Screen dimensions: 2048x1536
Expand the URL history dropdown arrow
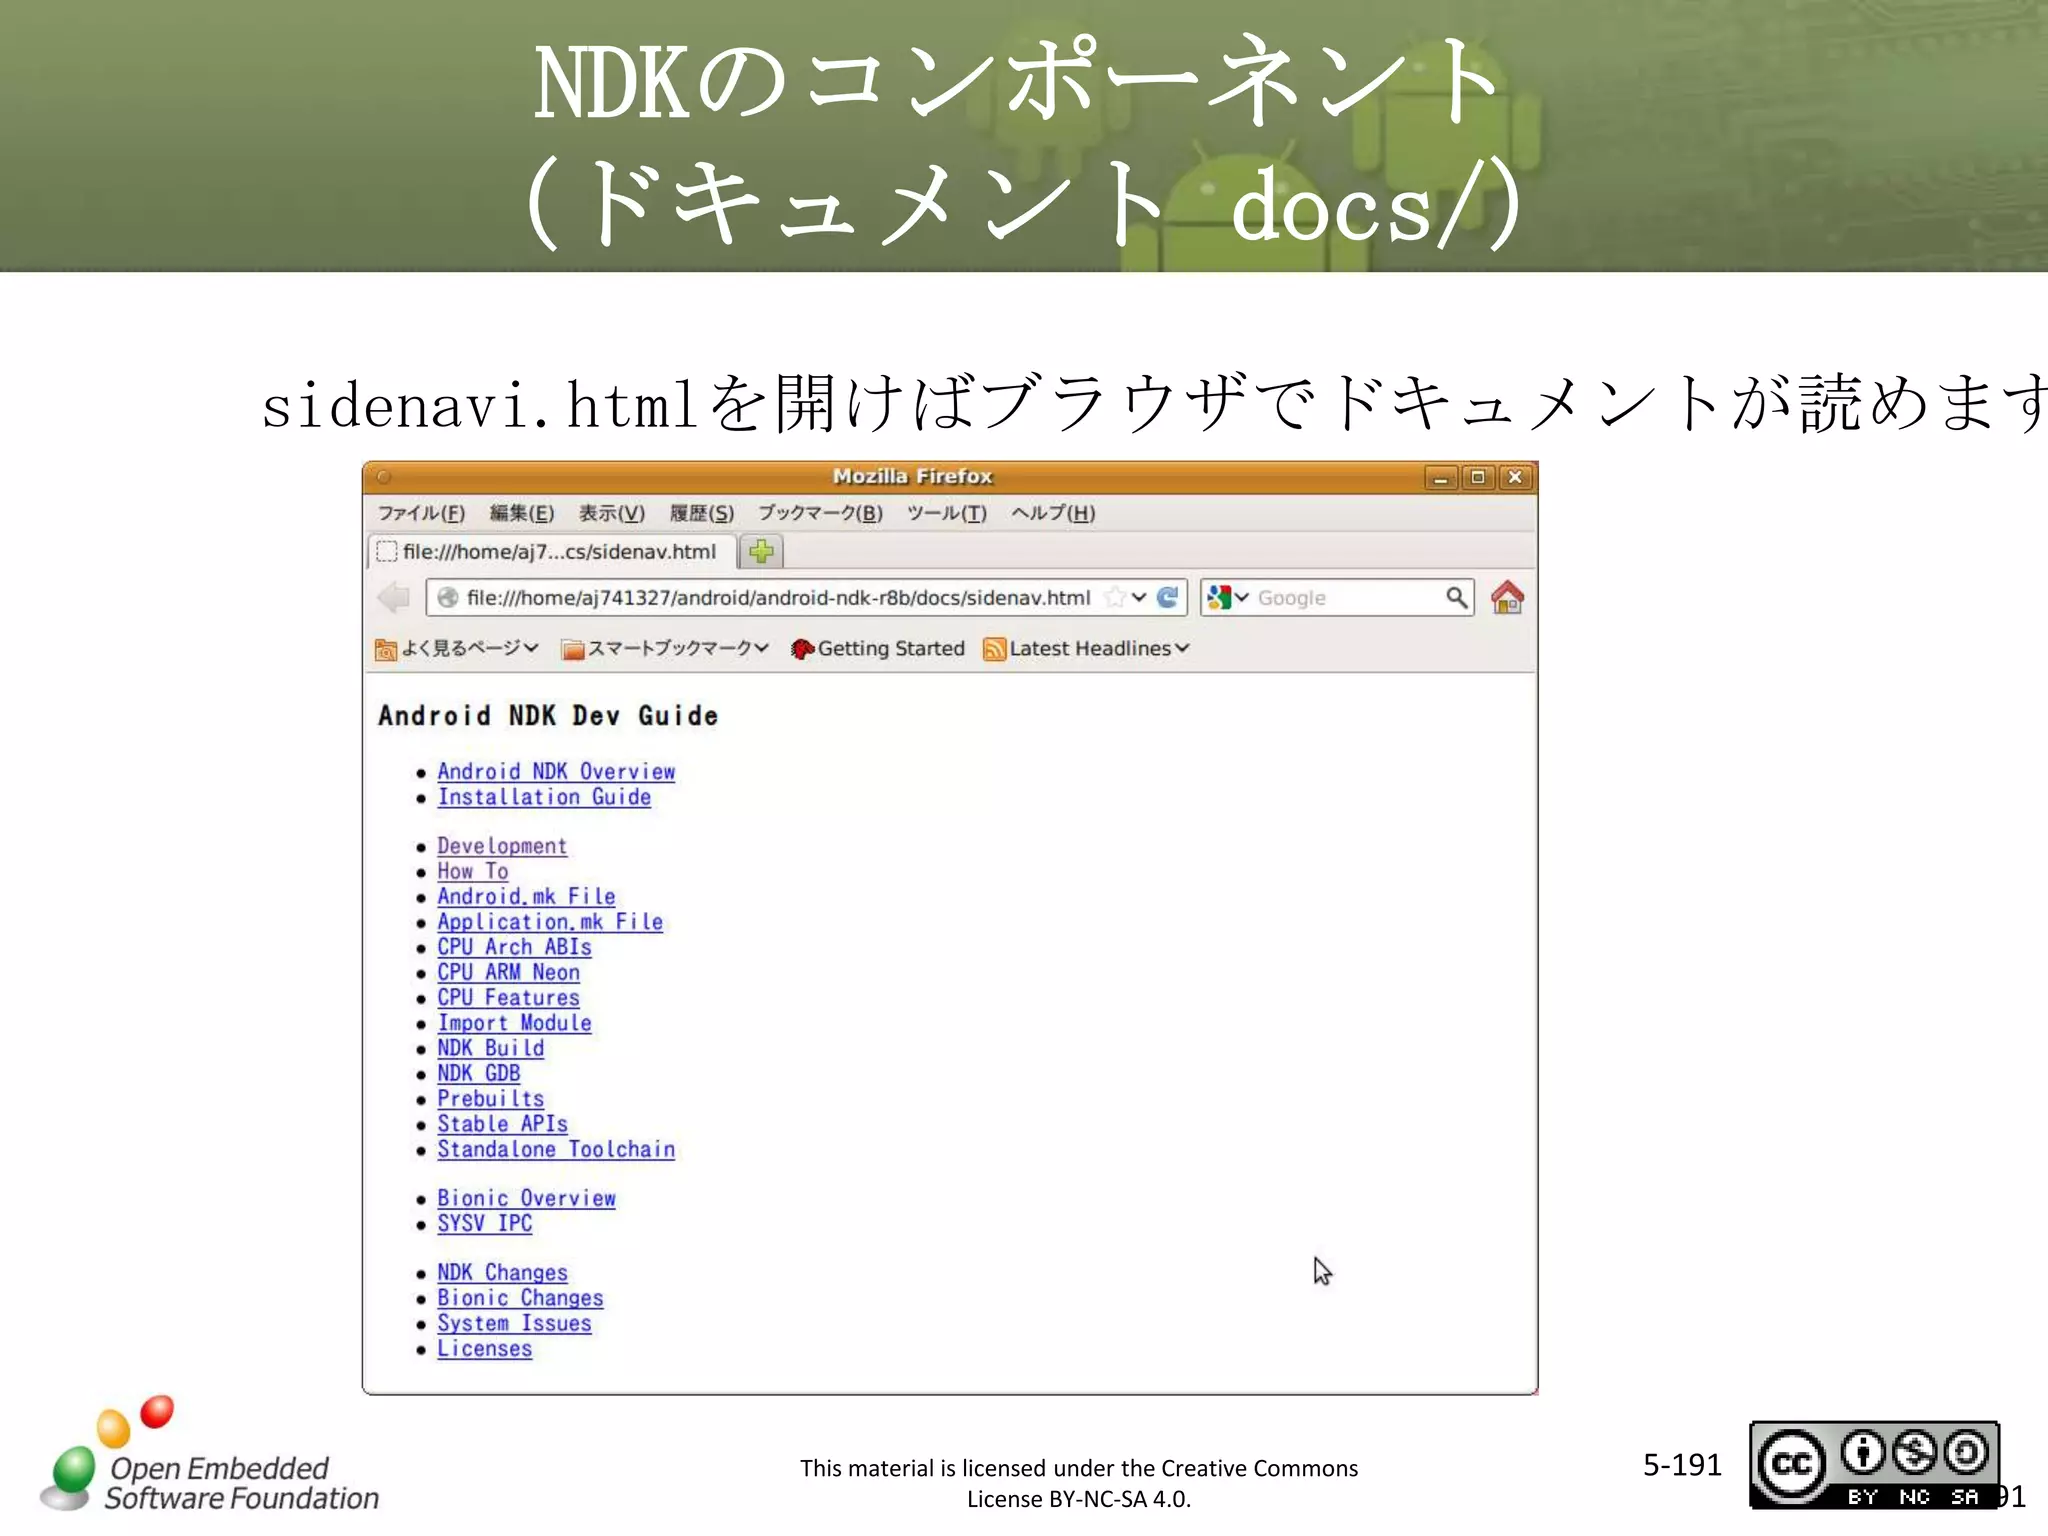pyautogui.click(x=1139, y=598)
